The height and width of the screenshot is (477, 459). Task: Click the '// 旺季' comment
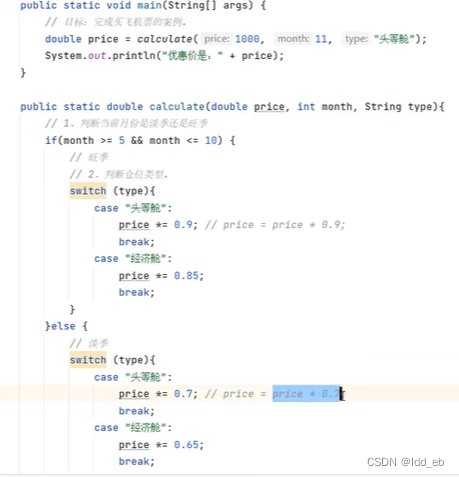89,157
